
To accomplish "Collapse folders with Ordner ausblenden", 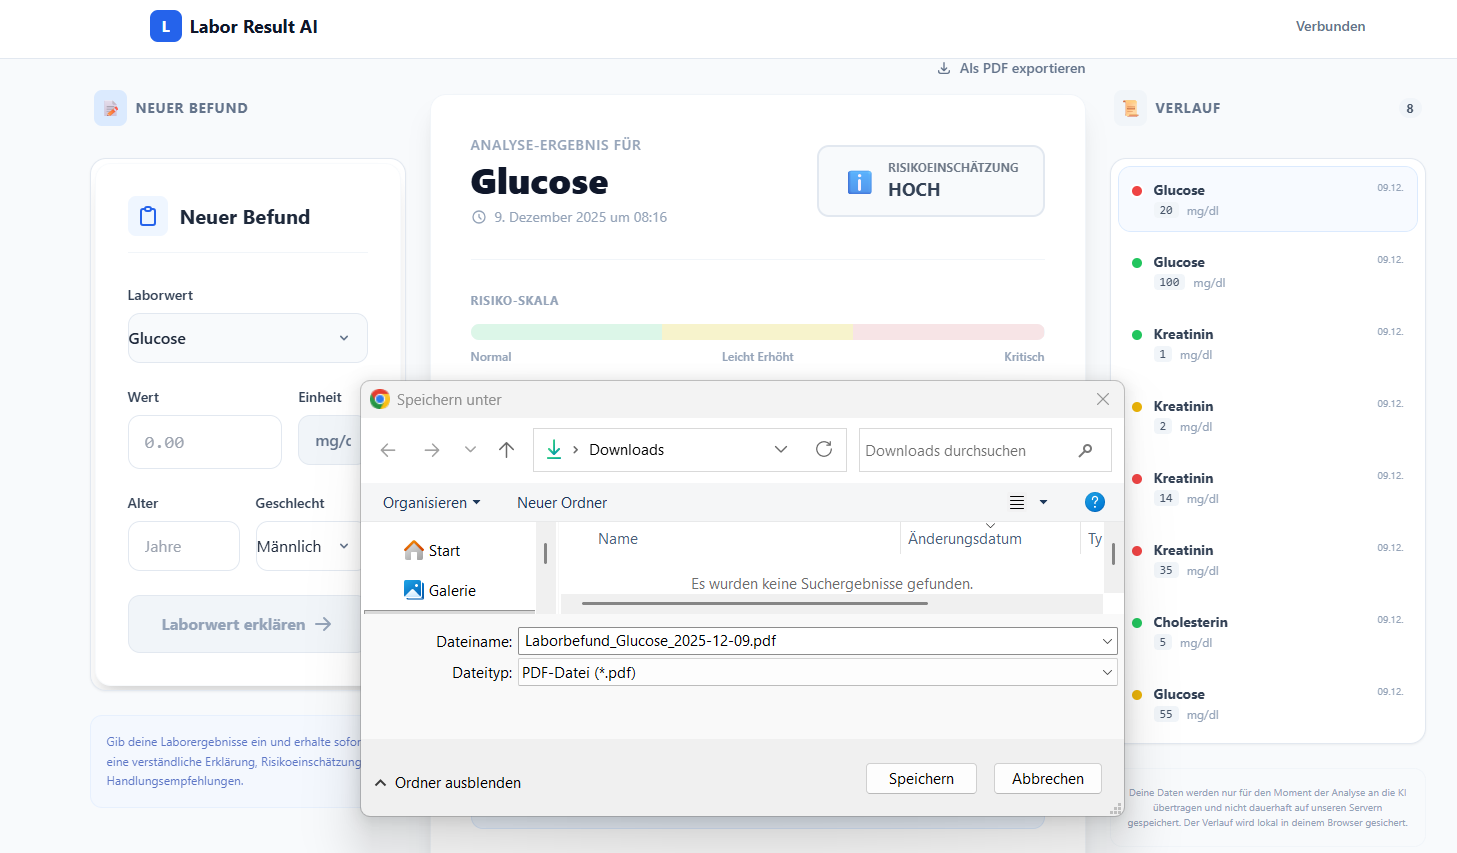I will [x=448, y=783].
